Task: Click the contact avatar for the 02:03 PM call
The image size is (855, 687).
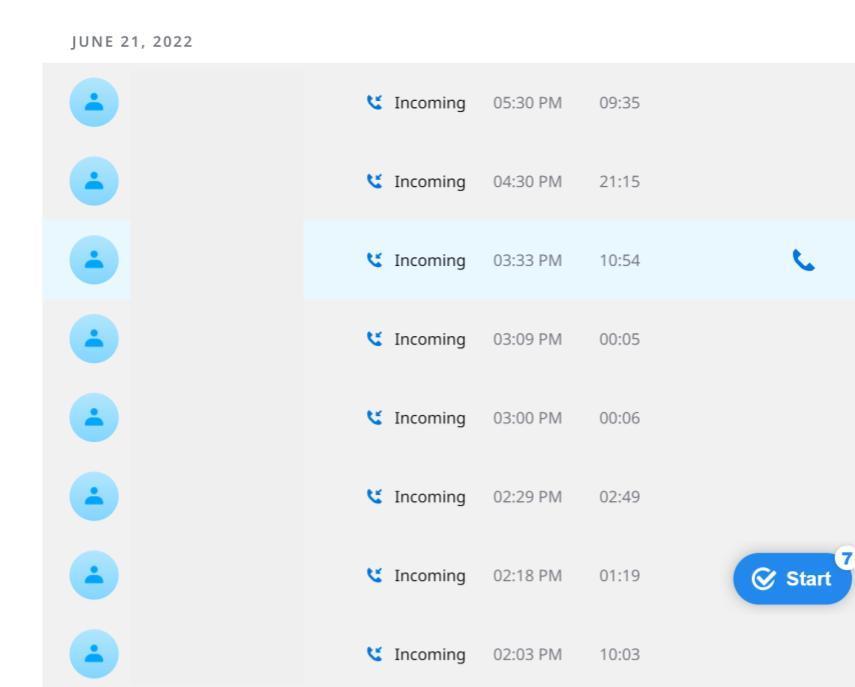Action: point(93,654)
